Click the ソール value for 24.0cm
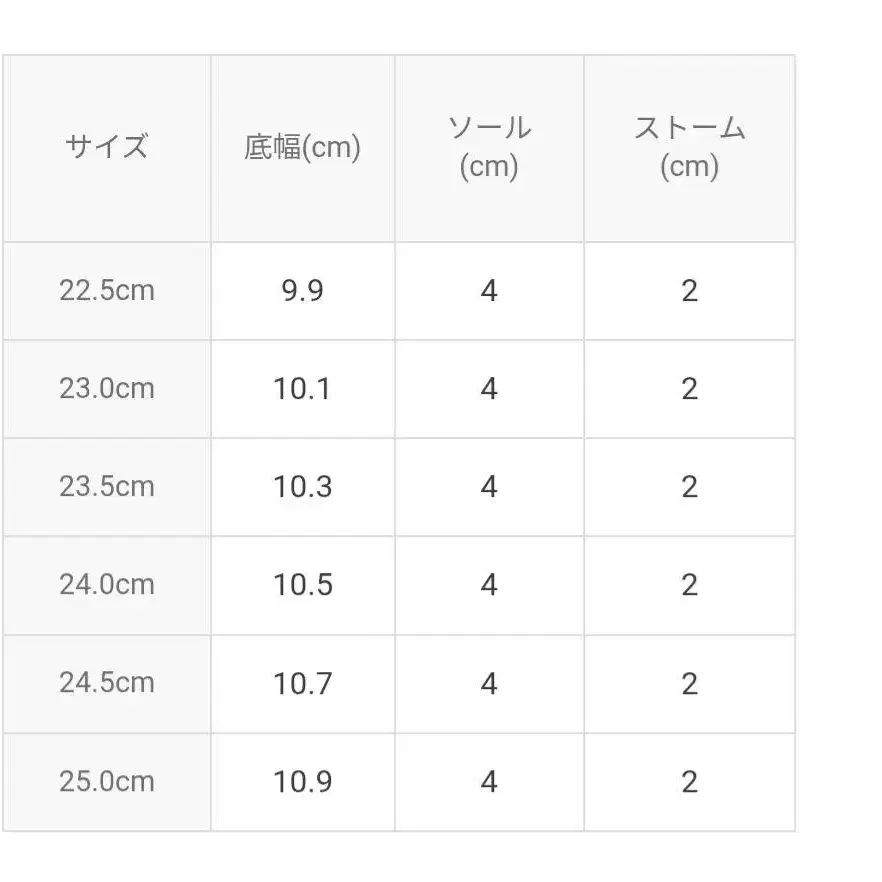 (489, 584)
